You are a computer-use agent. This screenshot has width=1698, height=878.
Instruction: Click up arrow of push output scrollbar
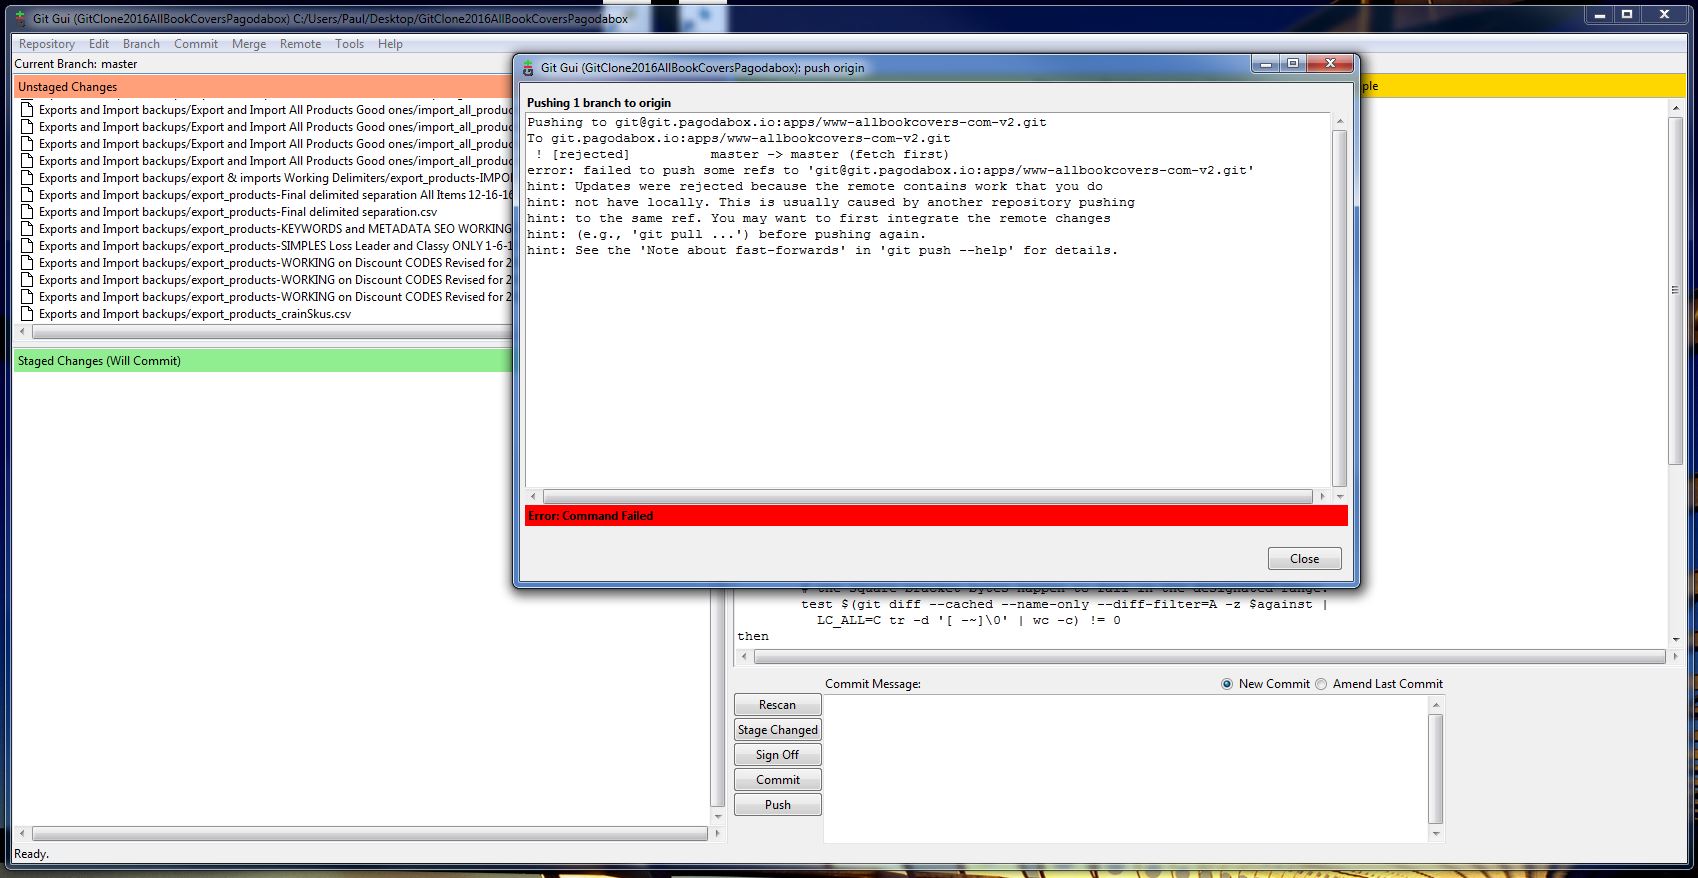point(1340,121)
